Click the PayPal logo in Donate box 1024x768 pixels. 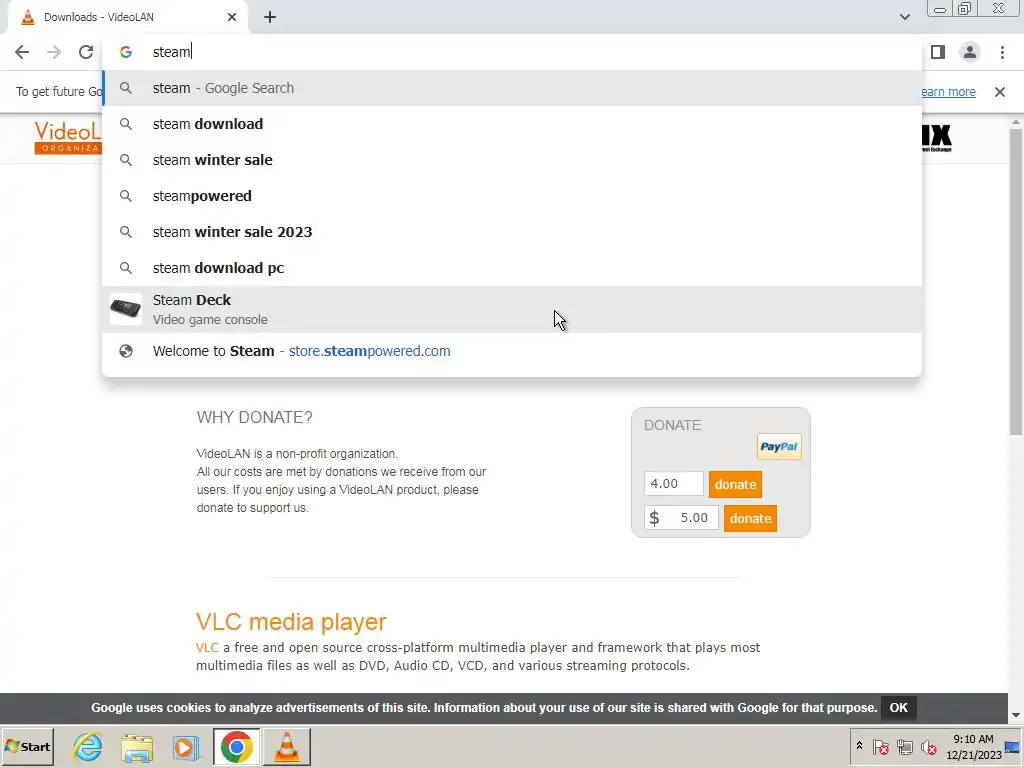pyautogui.click(x=779, y=447)
